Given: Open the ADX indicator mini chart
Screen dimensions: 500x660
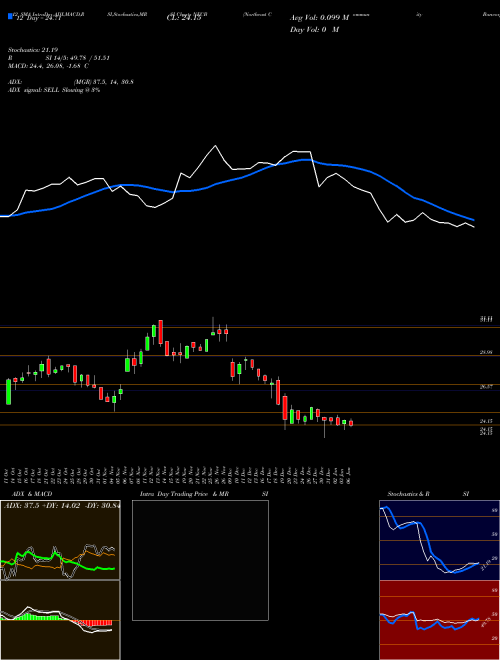Looking at the screenshot, I should 60,540.
